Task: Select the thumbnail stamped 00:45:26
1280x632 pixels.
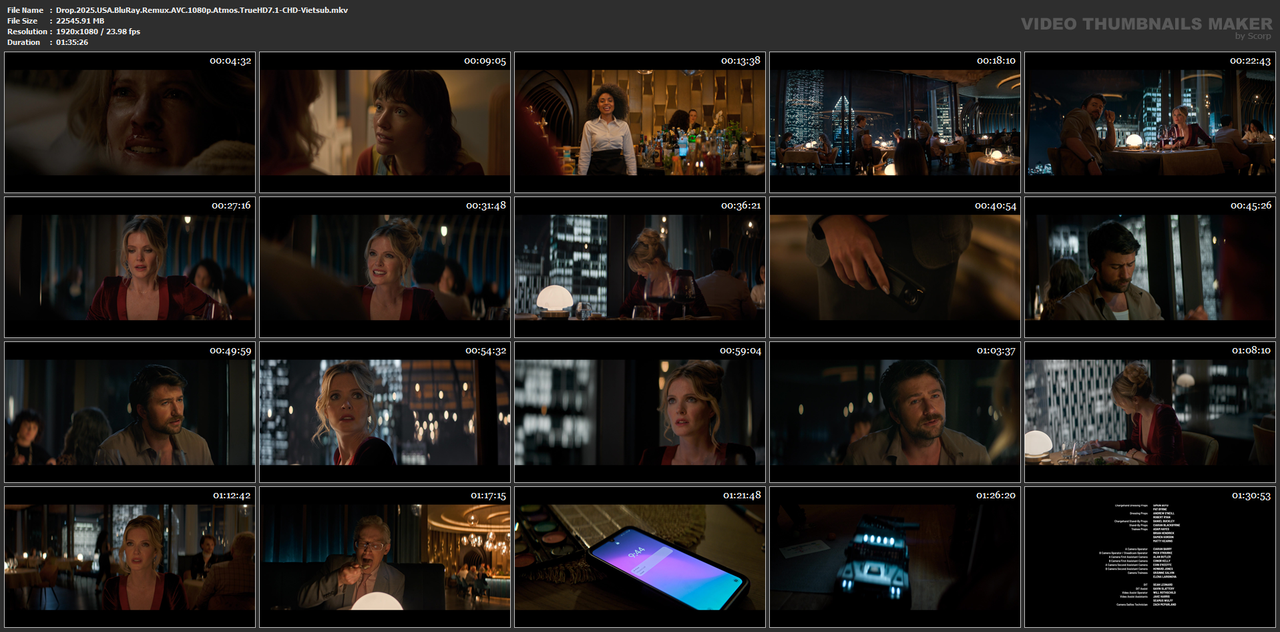Action: point(1150,267)
